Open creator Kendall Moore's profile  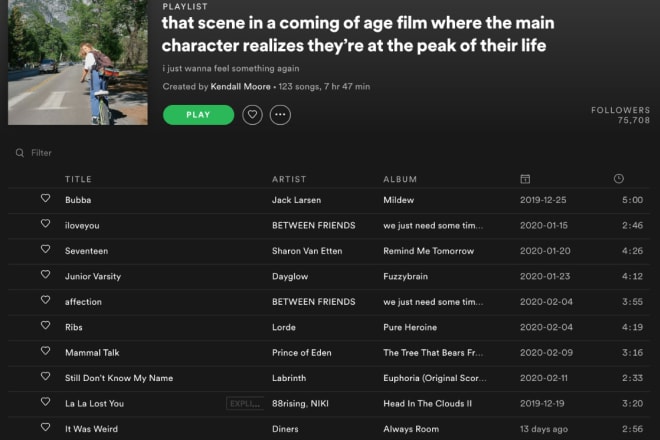click(240, 87)
